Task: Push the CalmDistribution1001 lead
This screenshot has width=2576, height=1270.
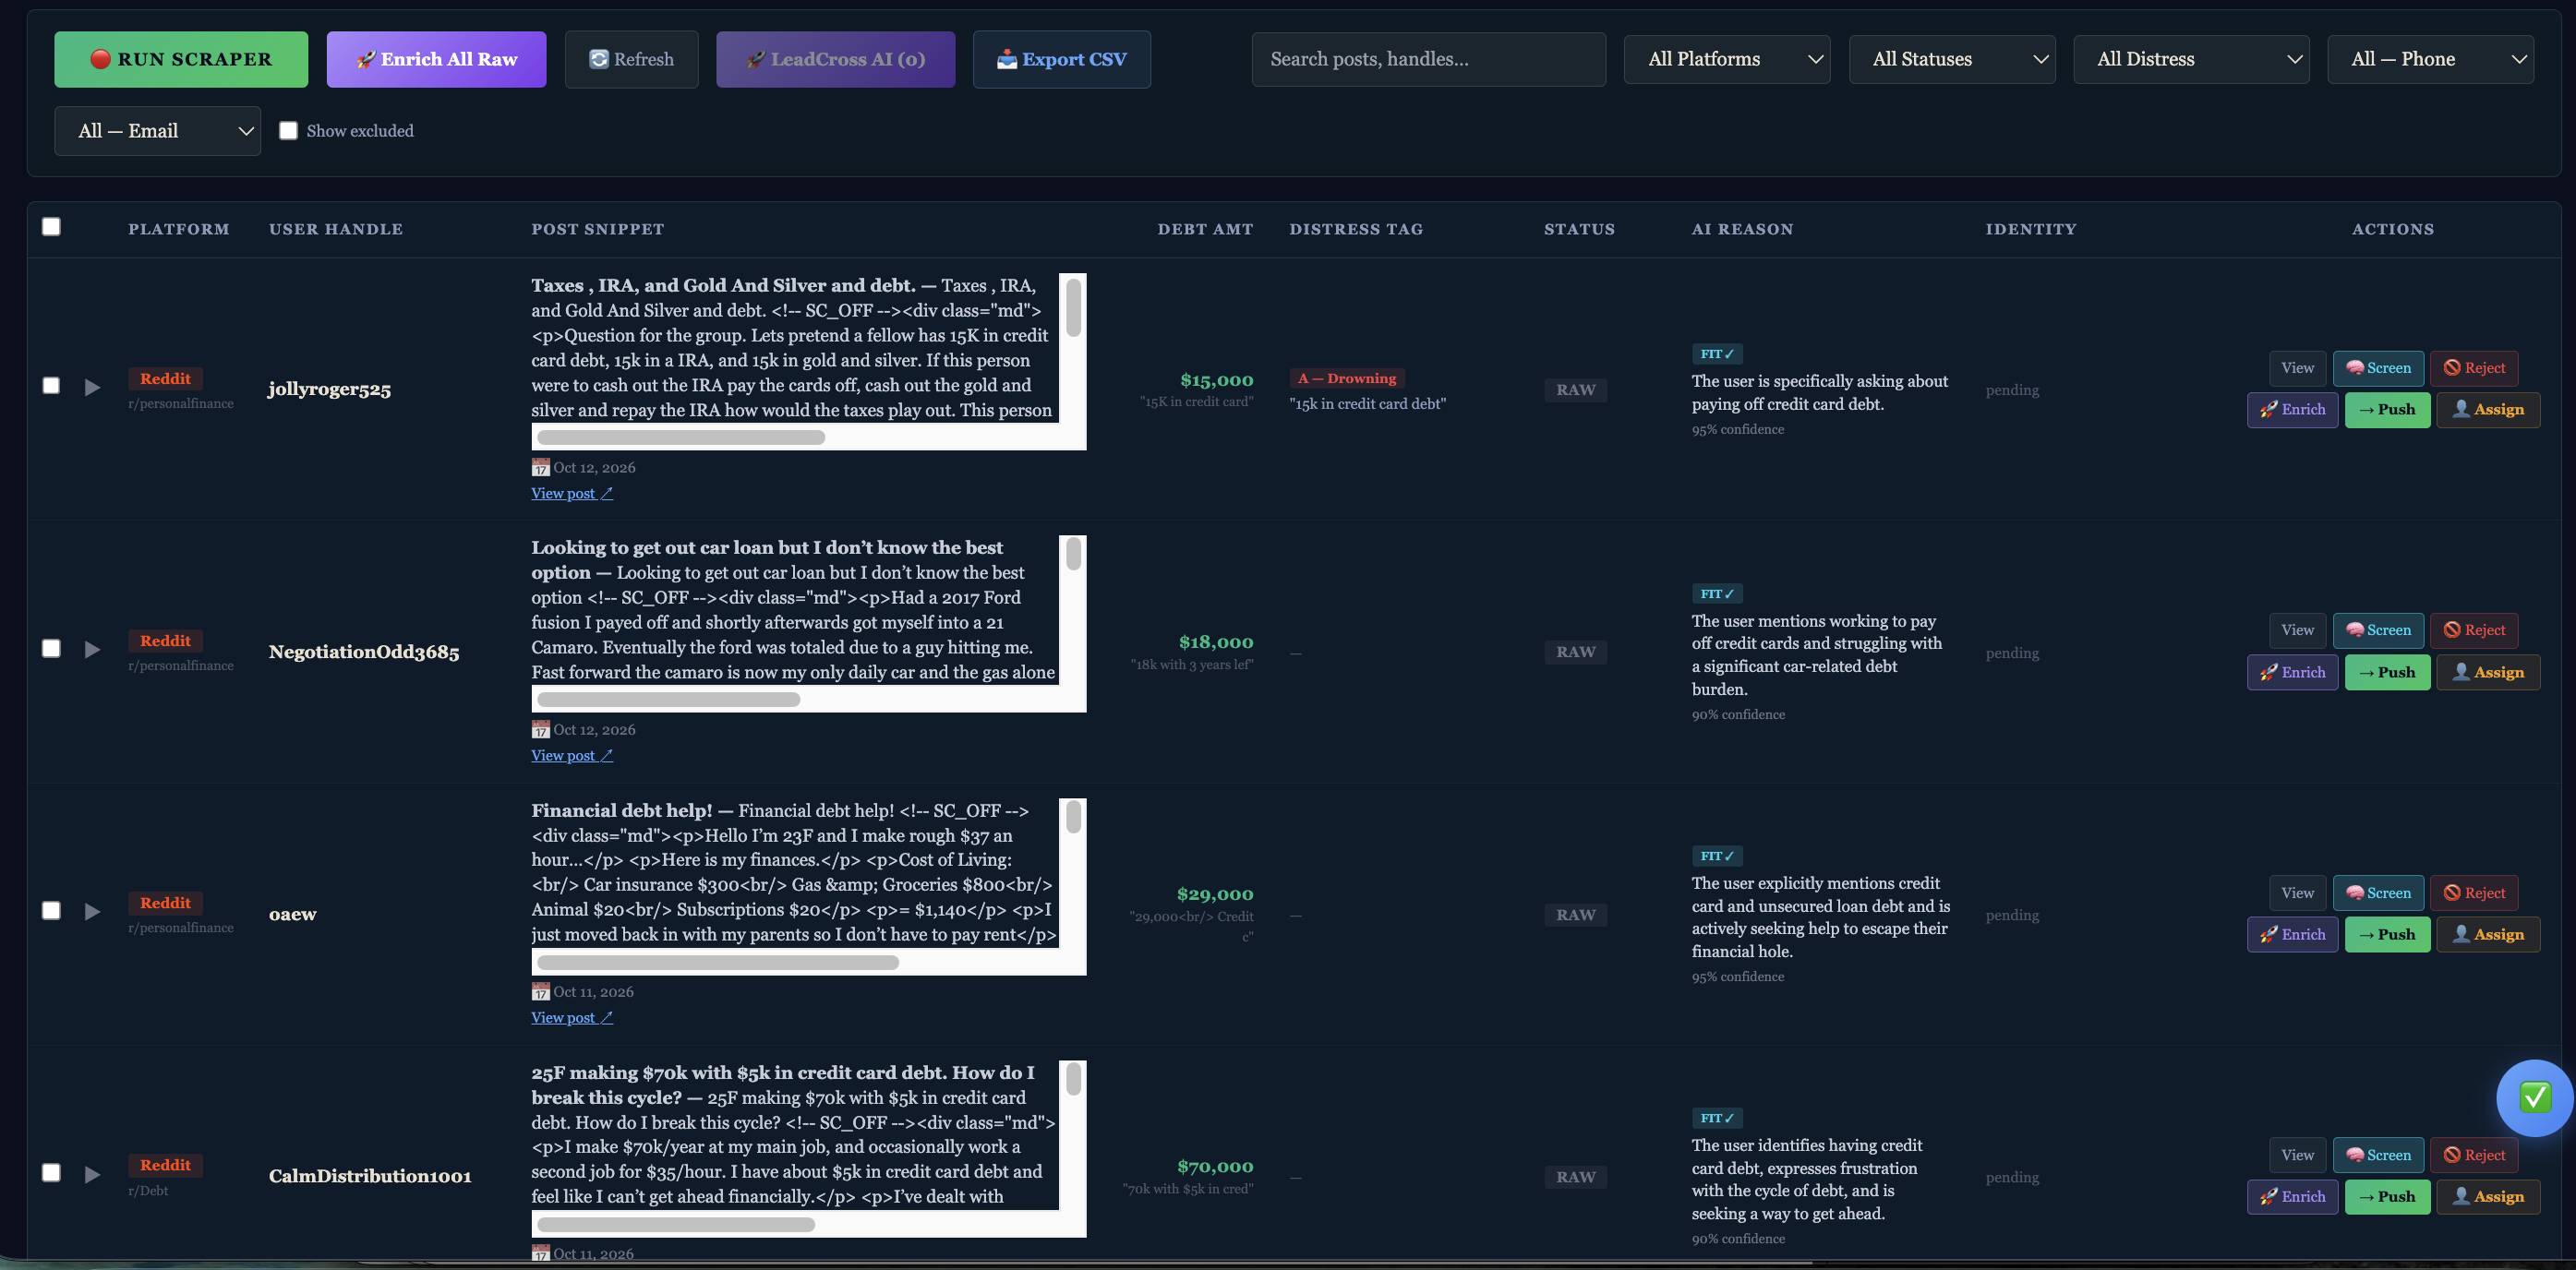Action: coord(2387,1196)
